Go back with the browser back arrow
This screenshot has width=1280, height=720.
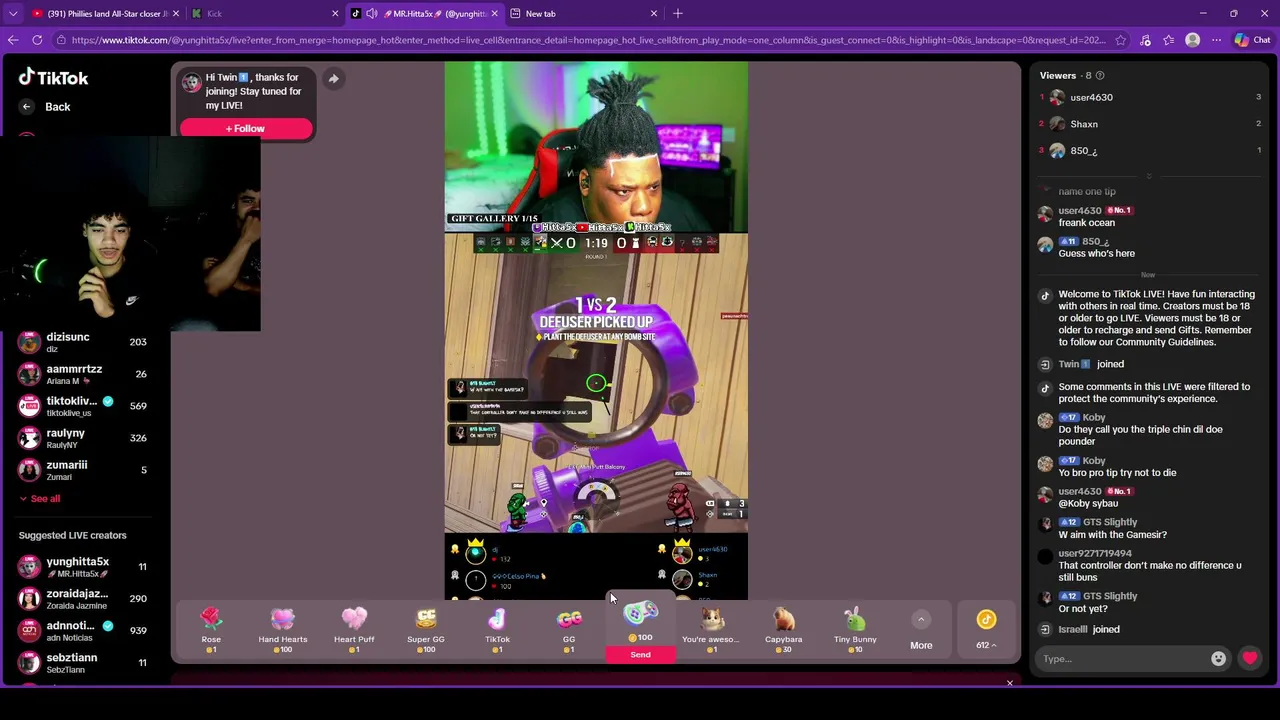pos(13,40)
